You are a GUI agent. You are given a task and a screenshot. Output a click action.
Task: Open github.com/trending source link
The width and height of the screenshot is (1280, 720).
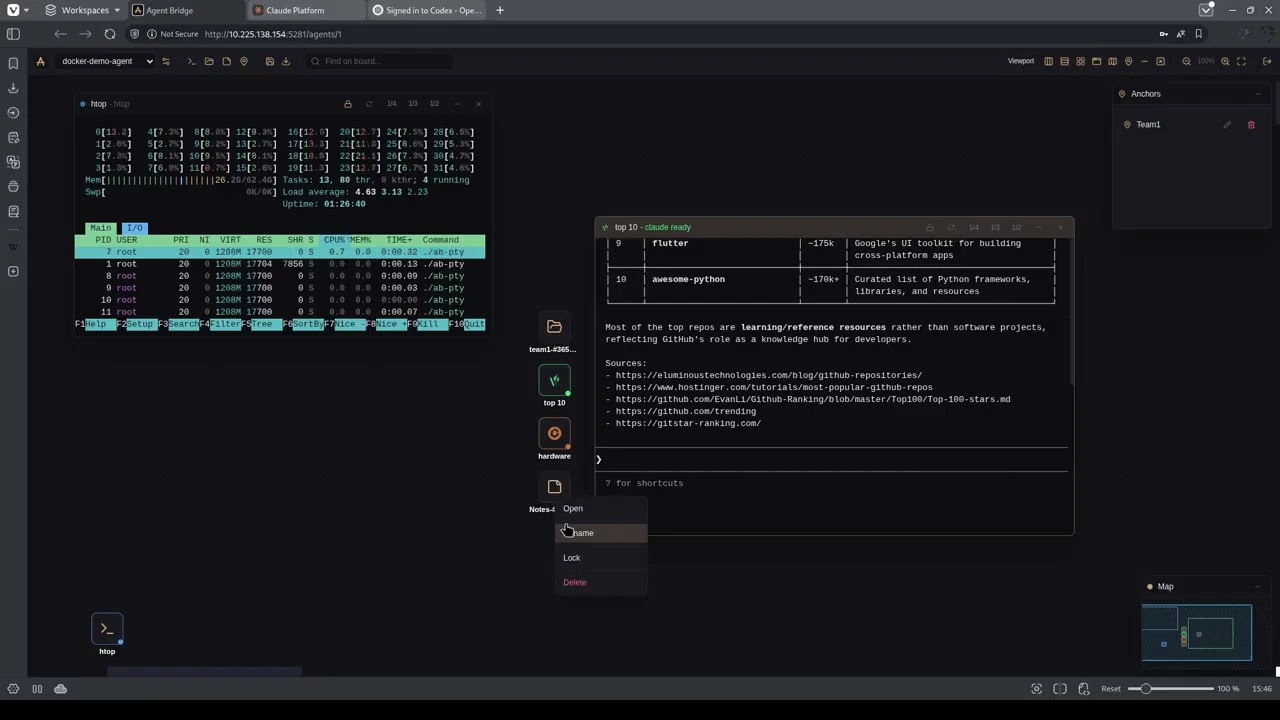tap(685, 411)
